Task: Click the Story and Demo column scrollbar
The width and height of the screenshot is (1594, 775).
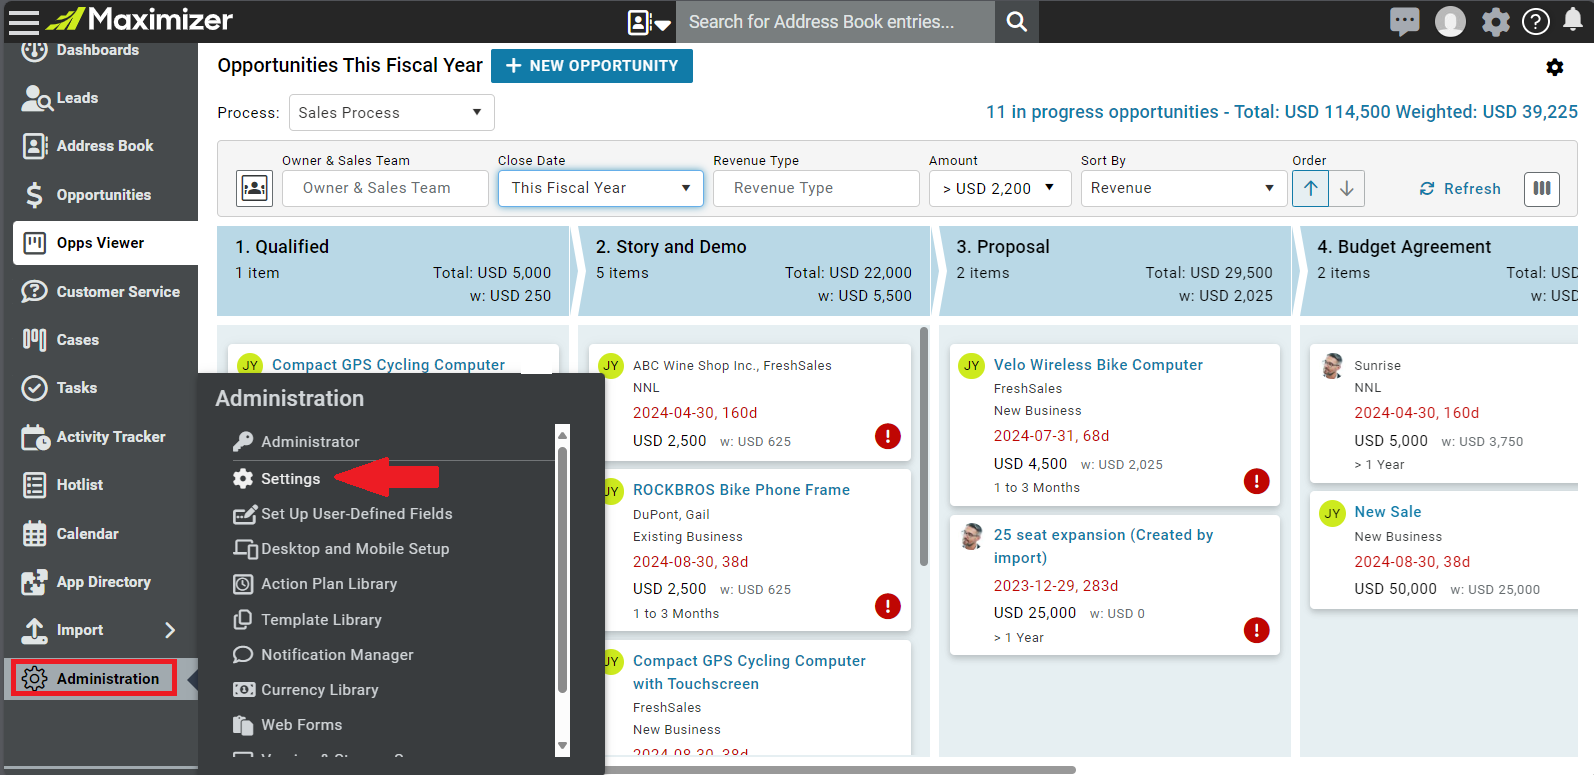Action: point(924,446)
